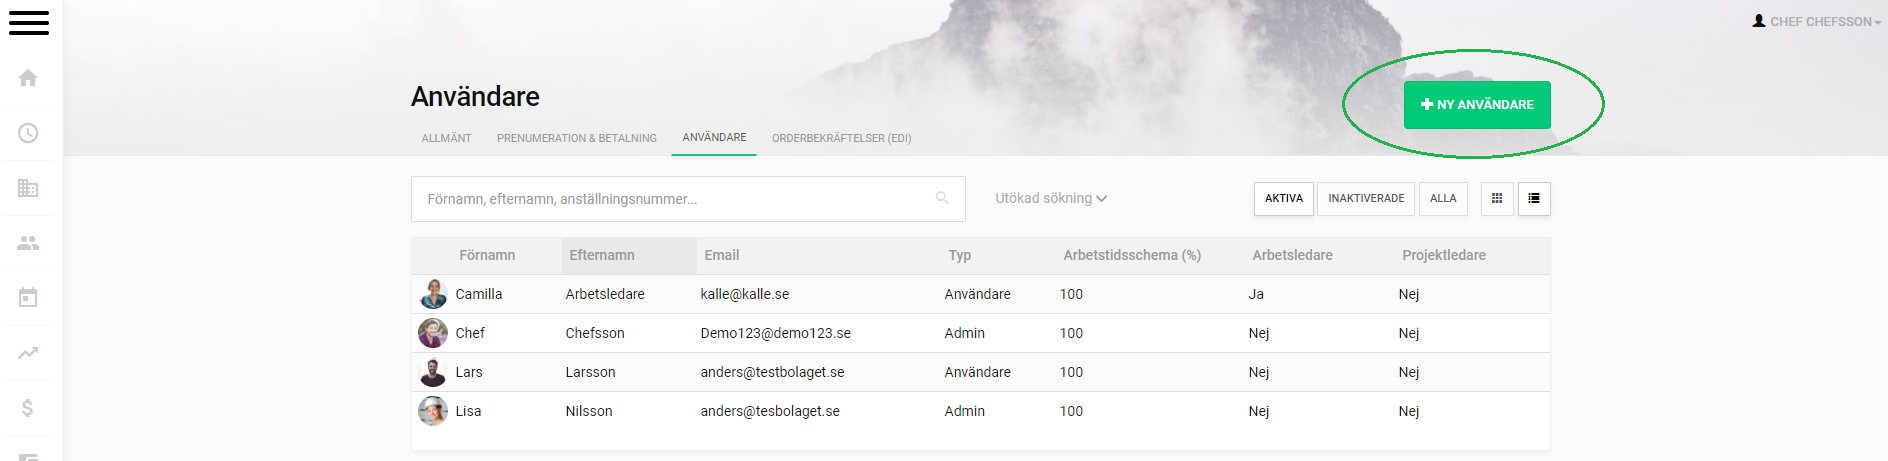Open the building/company sidebar icon

click(28, 188)
